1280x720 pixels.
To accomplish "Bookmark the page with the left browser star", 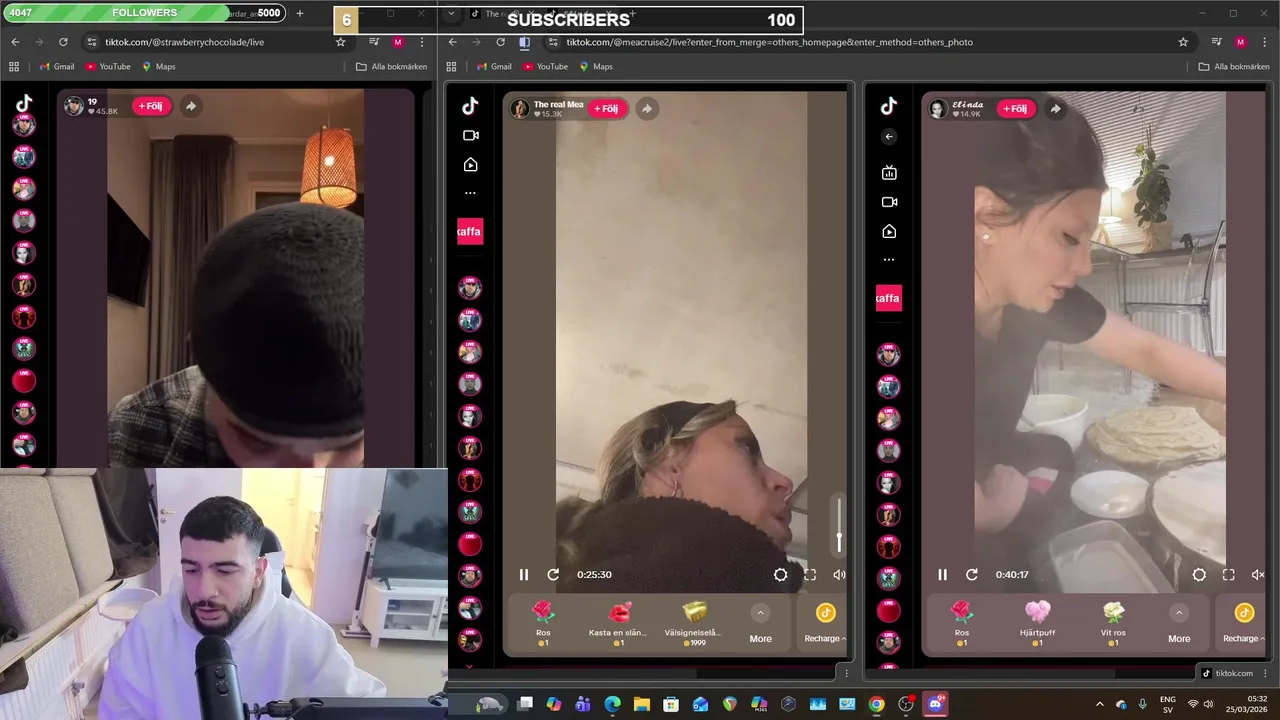I will point(340,42).
